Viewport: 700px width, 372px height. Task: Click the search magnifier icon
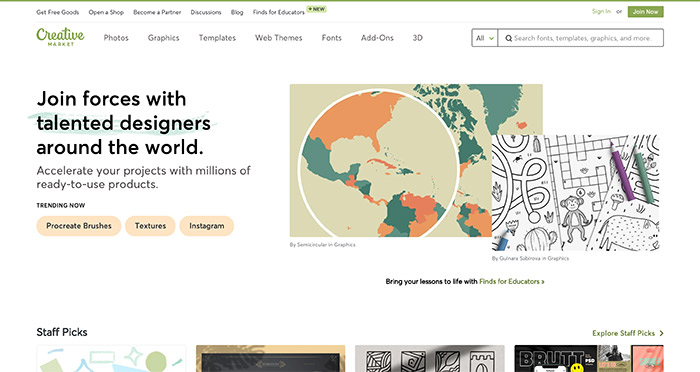(508, 38)
